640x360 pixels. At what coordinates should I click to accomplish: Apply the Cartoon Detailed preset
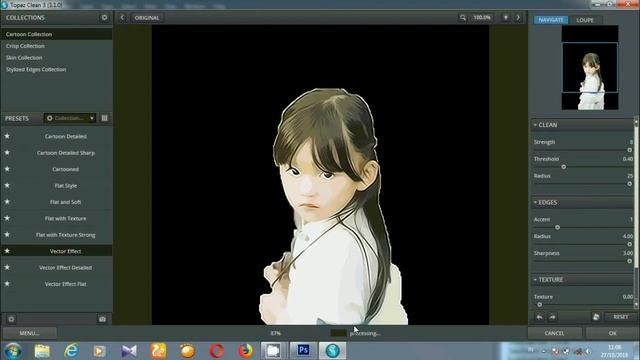[66, 136]
